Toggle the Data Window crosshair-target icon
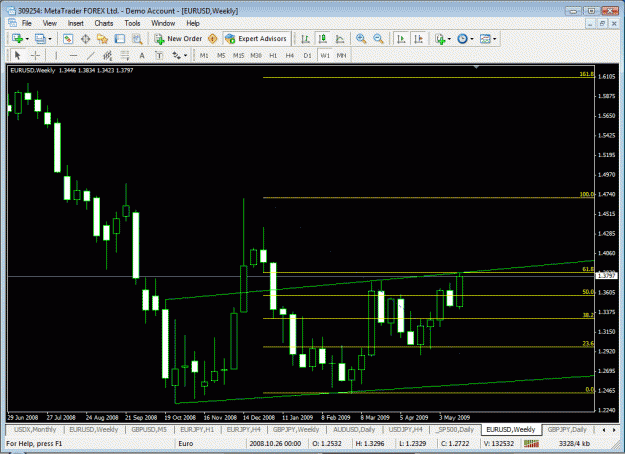This screenshot has width=625, height=454. [85, 39]
